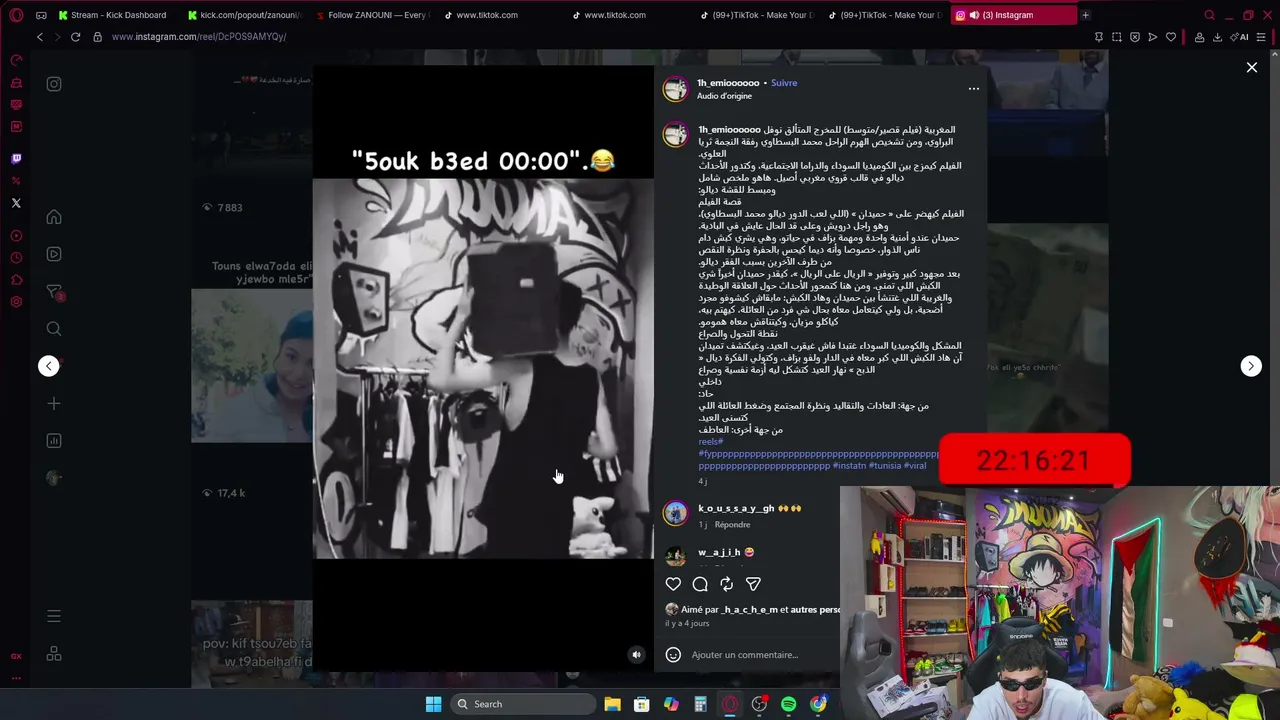This screenshot has width=1280, height=720.
Task: Open Opera sidebar settings gear
Action: click(x=16, y=302)
